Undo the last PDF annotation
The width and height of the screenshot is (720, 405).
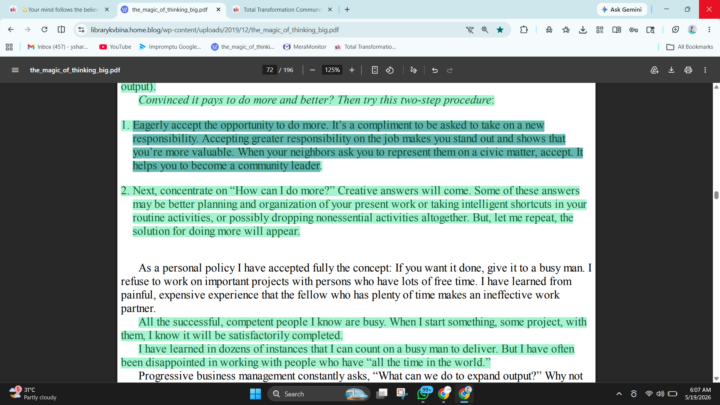(434, 70)
